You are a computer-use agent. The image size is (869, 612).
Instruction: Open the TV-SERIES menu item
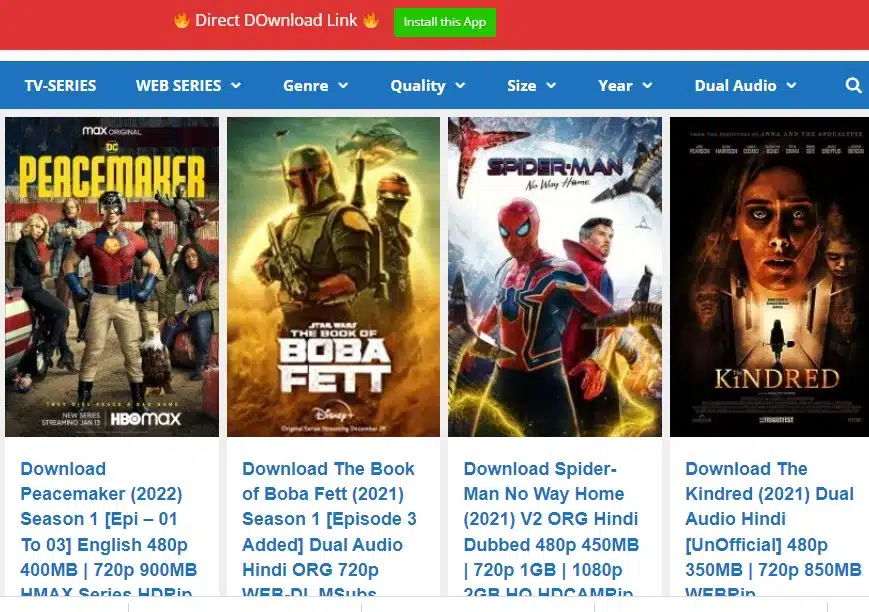60,85
